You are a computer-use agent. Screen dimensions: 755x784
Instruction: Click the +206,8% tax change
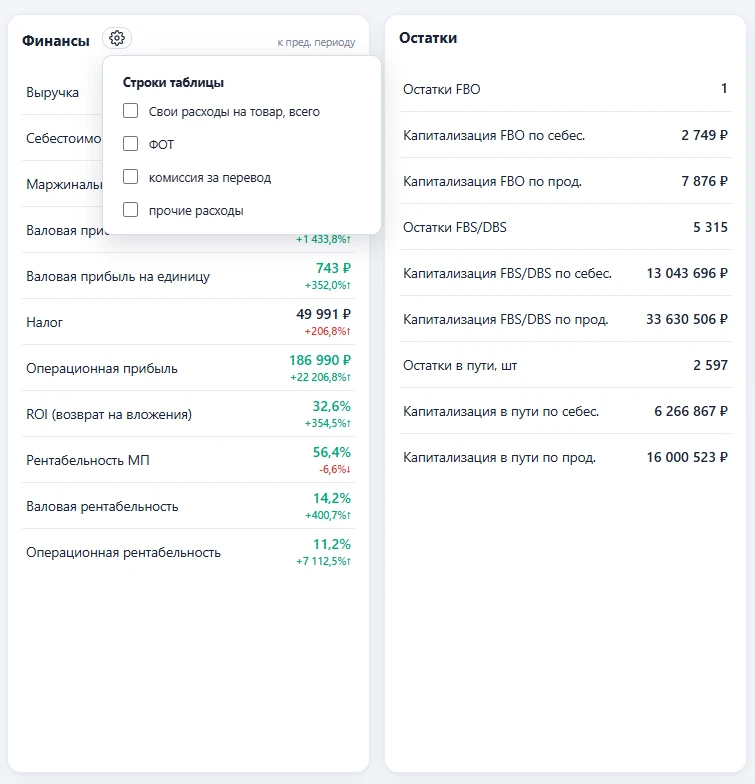click(328, 332)
